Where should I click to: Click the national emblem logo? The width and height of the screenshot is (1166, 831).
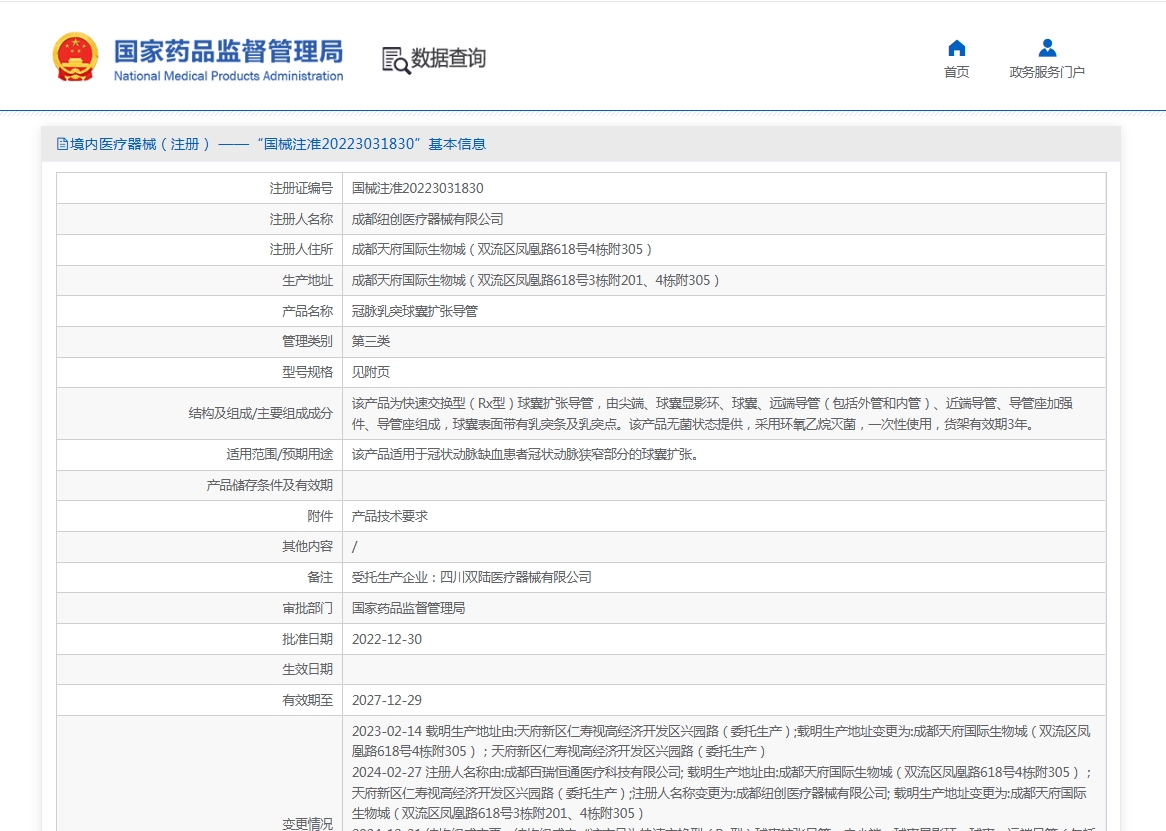(x=75, y=56)
